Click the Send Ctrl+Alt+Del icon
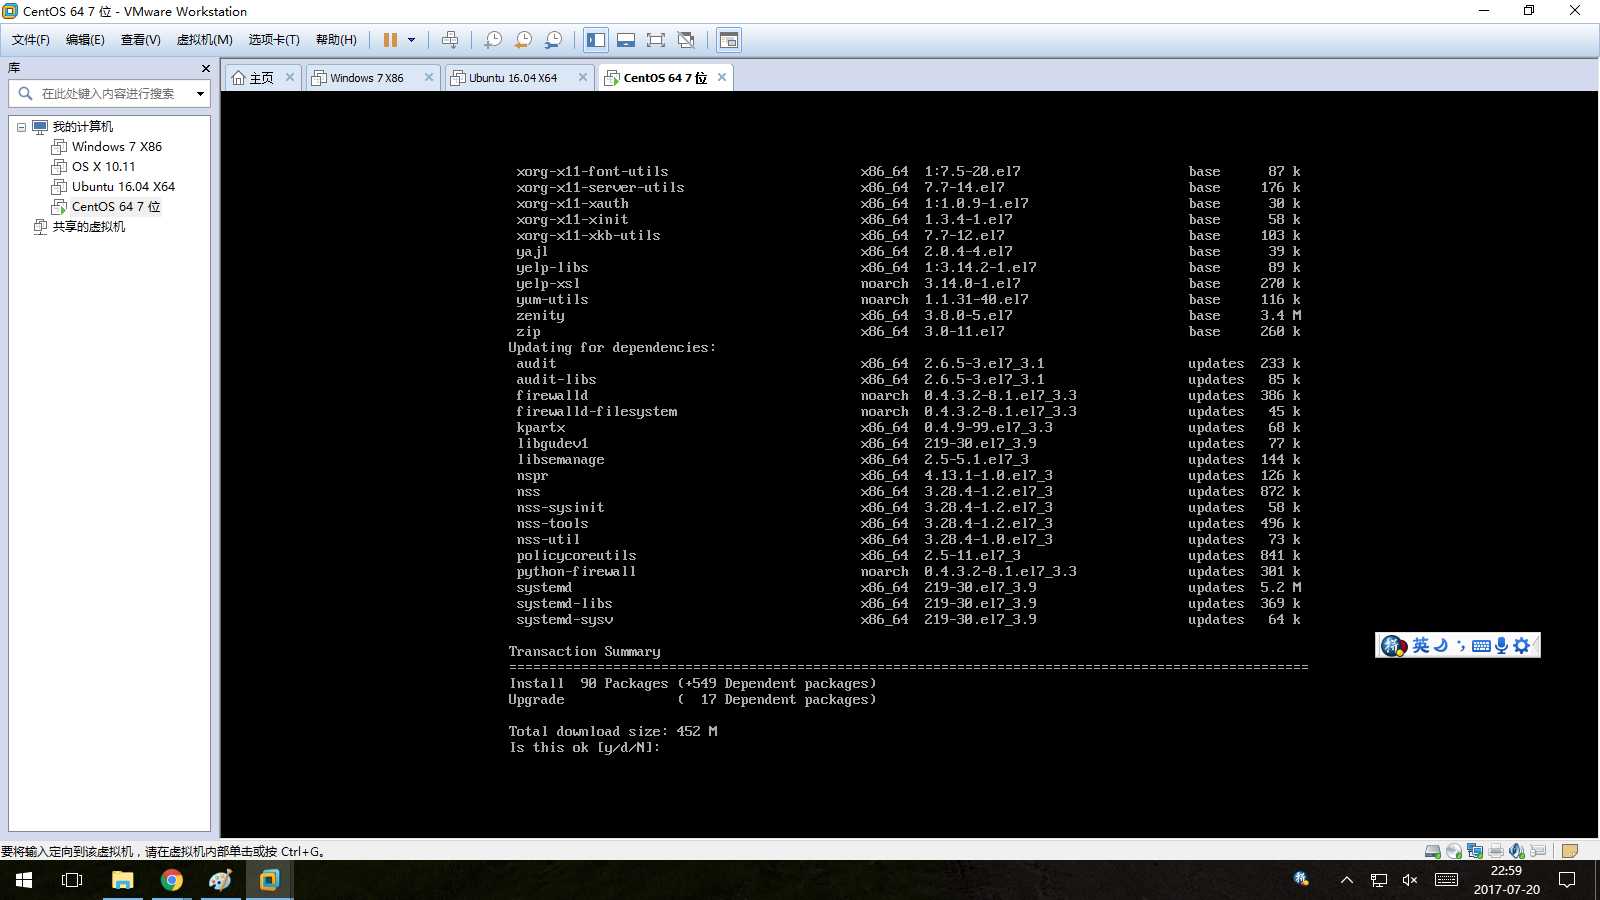 [450, 40]
